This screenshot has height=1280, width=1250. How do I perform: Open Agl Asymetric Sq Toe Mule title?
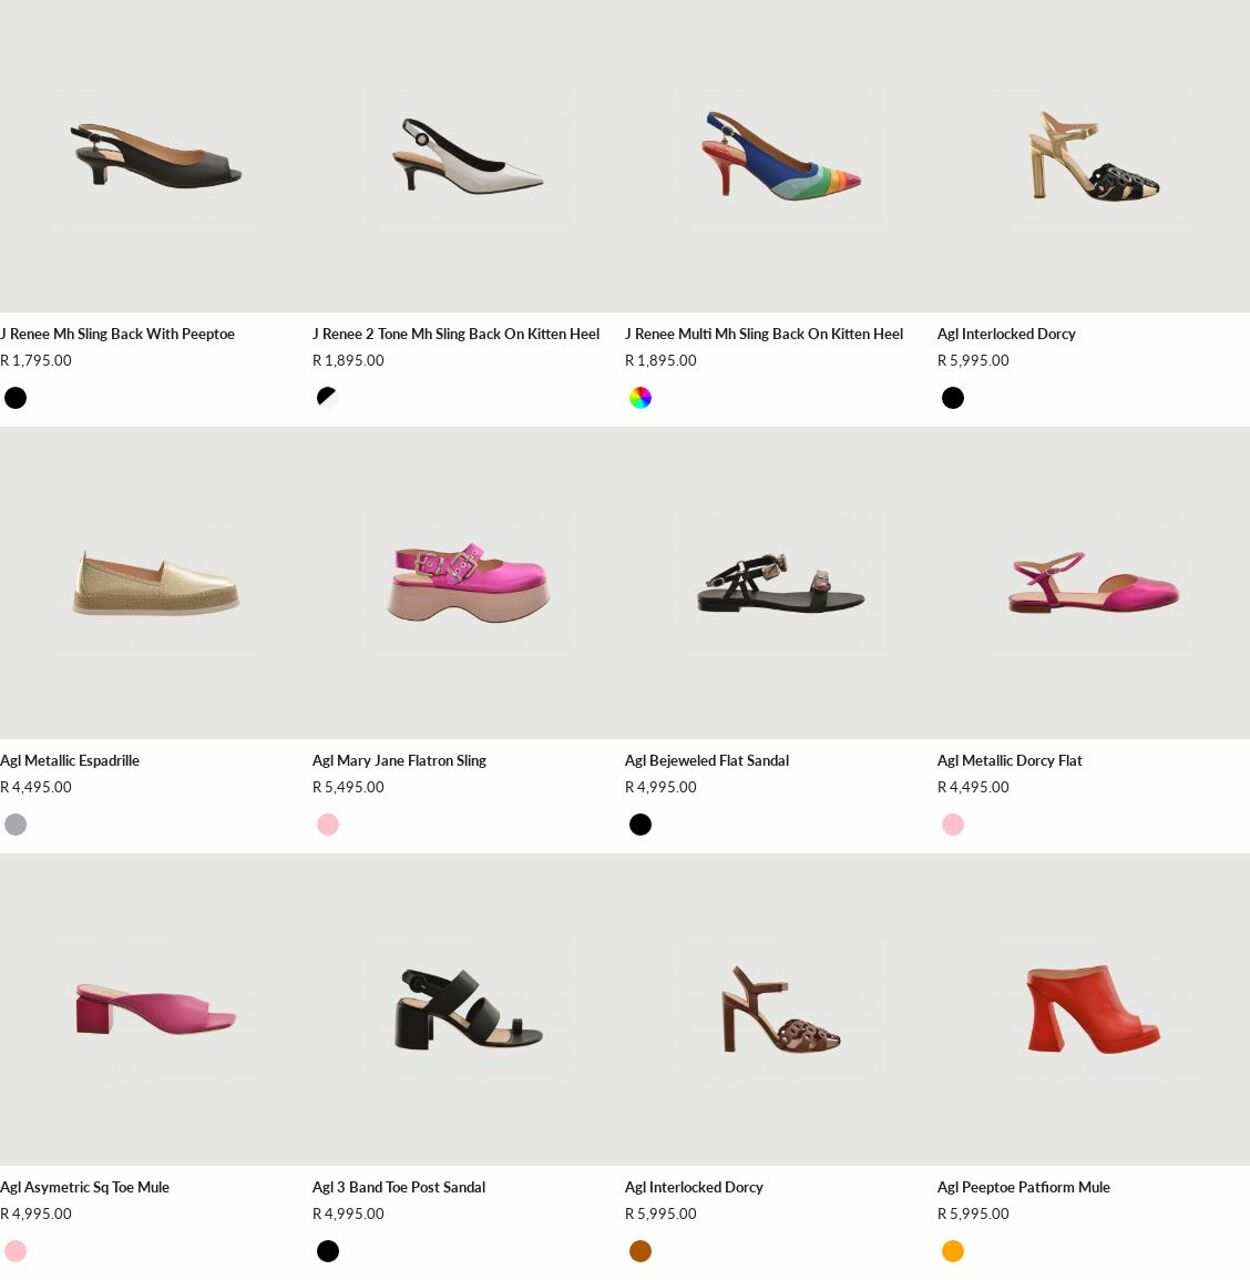click(x=85, y=1188)
